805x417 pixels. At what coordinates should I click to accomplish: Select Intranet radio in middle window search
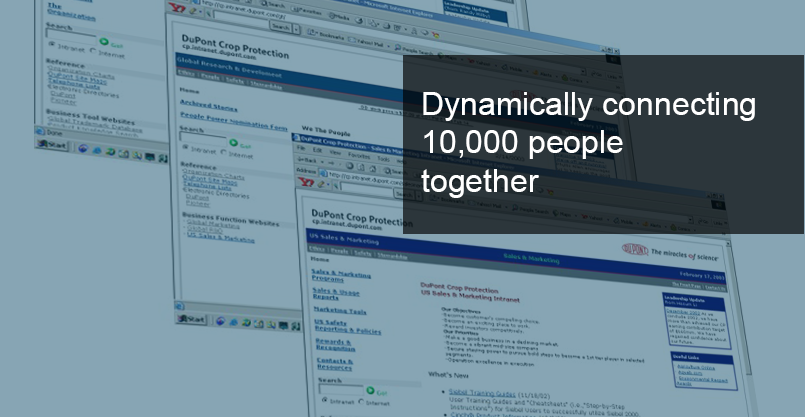185,146
